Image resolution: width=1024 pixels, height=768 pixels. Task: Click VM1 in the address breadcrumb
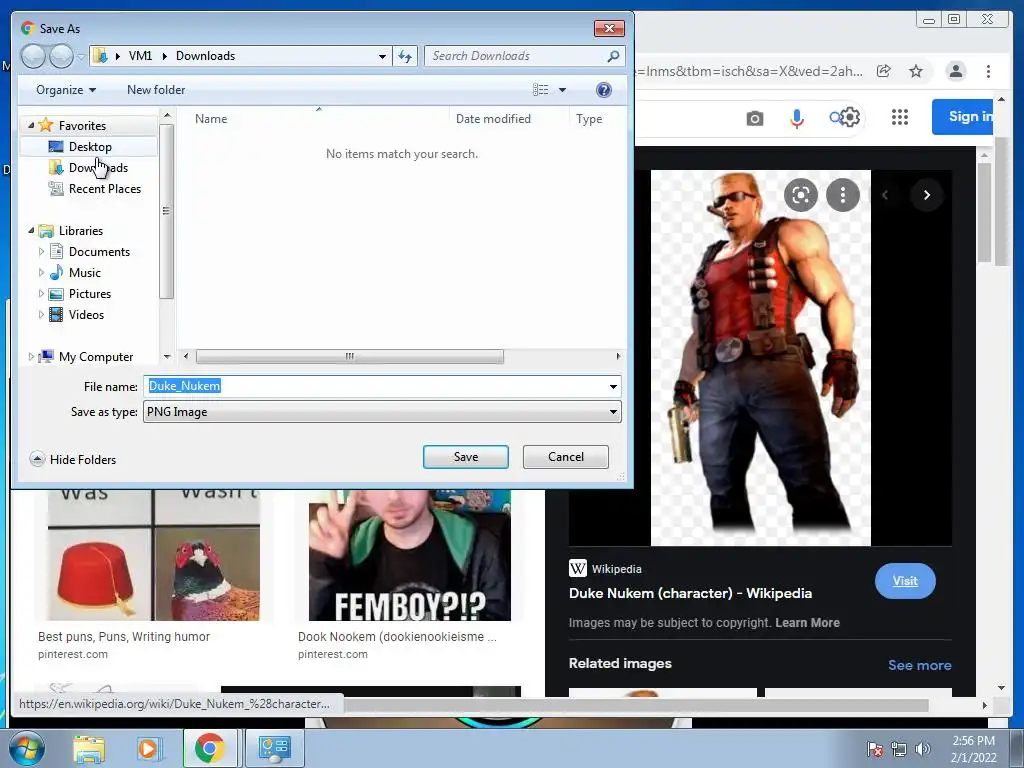(140, 56)
